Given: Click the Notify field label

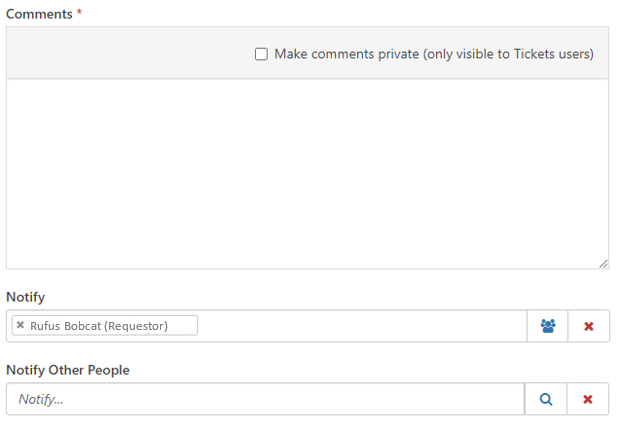Looking at the screenshot, I should (x=25, y=297).
